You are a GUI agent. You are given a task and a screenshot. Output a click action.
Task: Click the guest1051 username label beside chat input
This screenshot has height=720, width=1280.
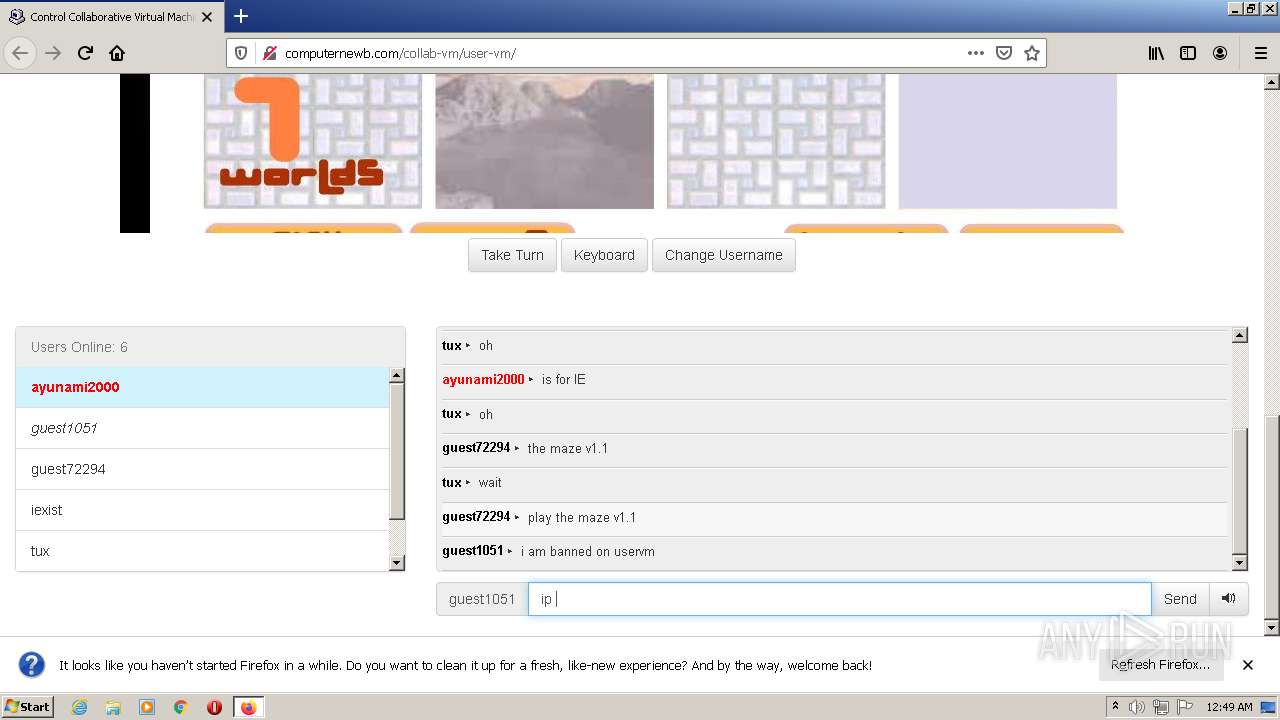coord(482,599)
